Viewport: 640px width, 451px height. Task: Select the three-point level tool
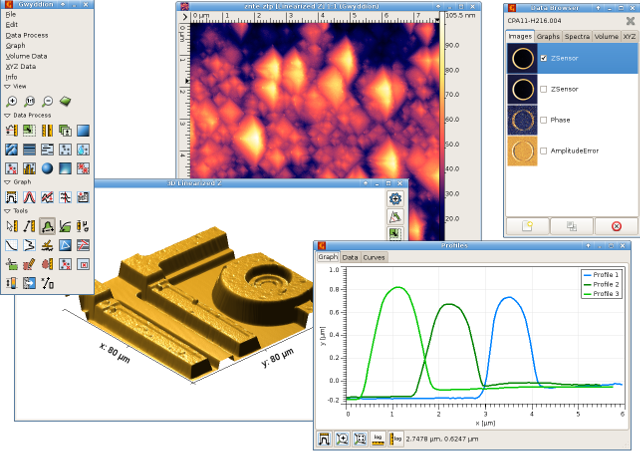pos(47,245)
